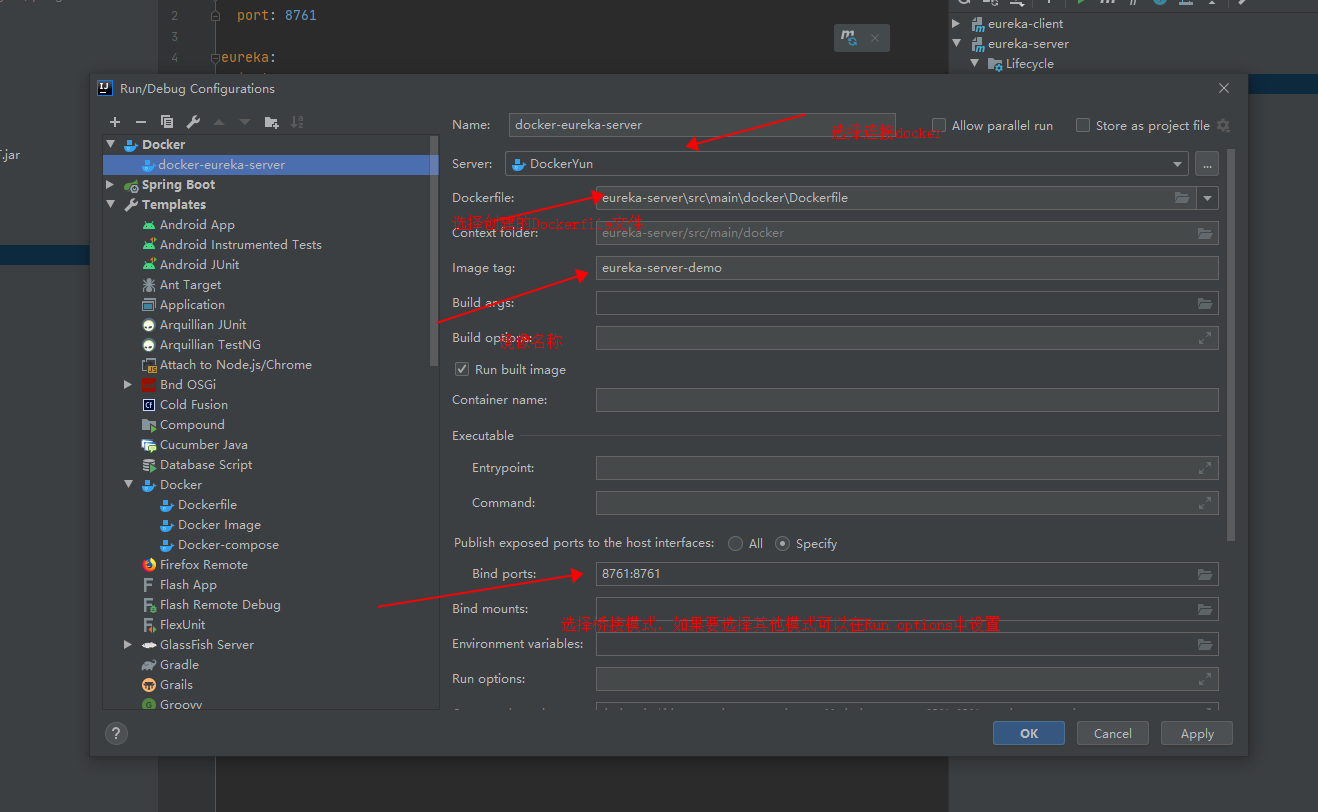Open Bind mounts editor folder icon
1318x812 pixels.
1205,609
